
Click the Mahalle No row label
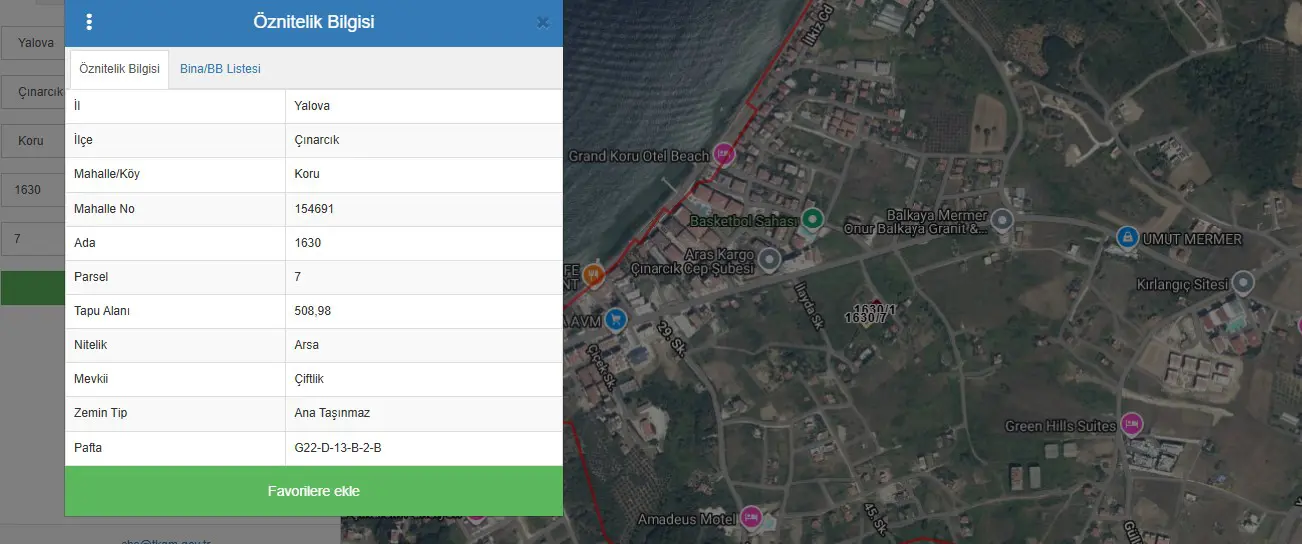click(x=104, y=209)
